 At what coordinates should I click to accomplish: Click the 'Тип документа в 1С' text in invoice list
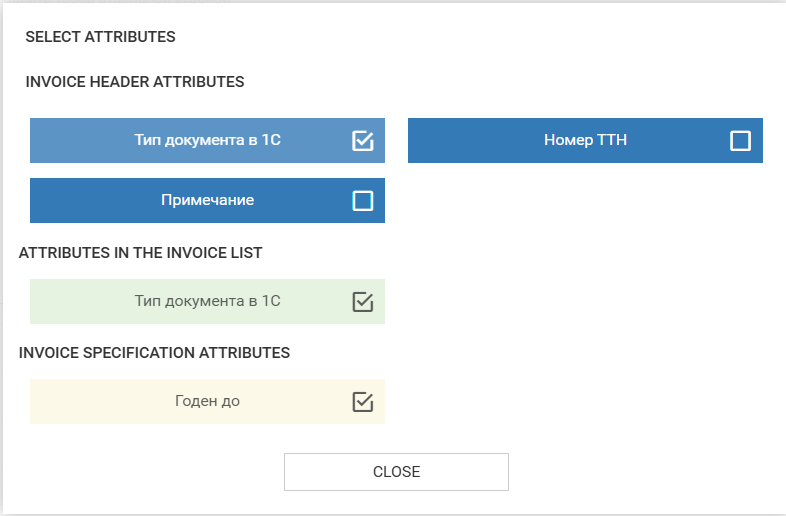point(207,300)
